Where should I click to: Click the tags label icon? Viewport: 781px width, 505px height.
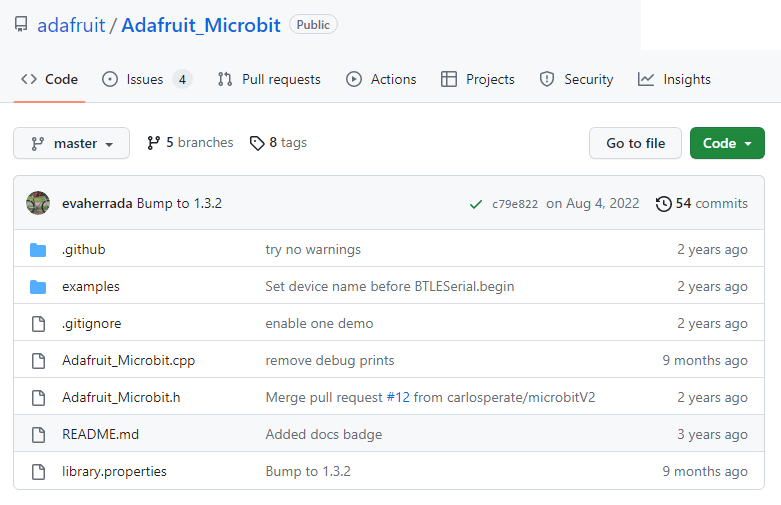click(x=257, y=143)
